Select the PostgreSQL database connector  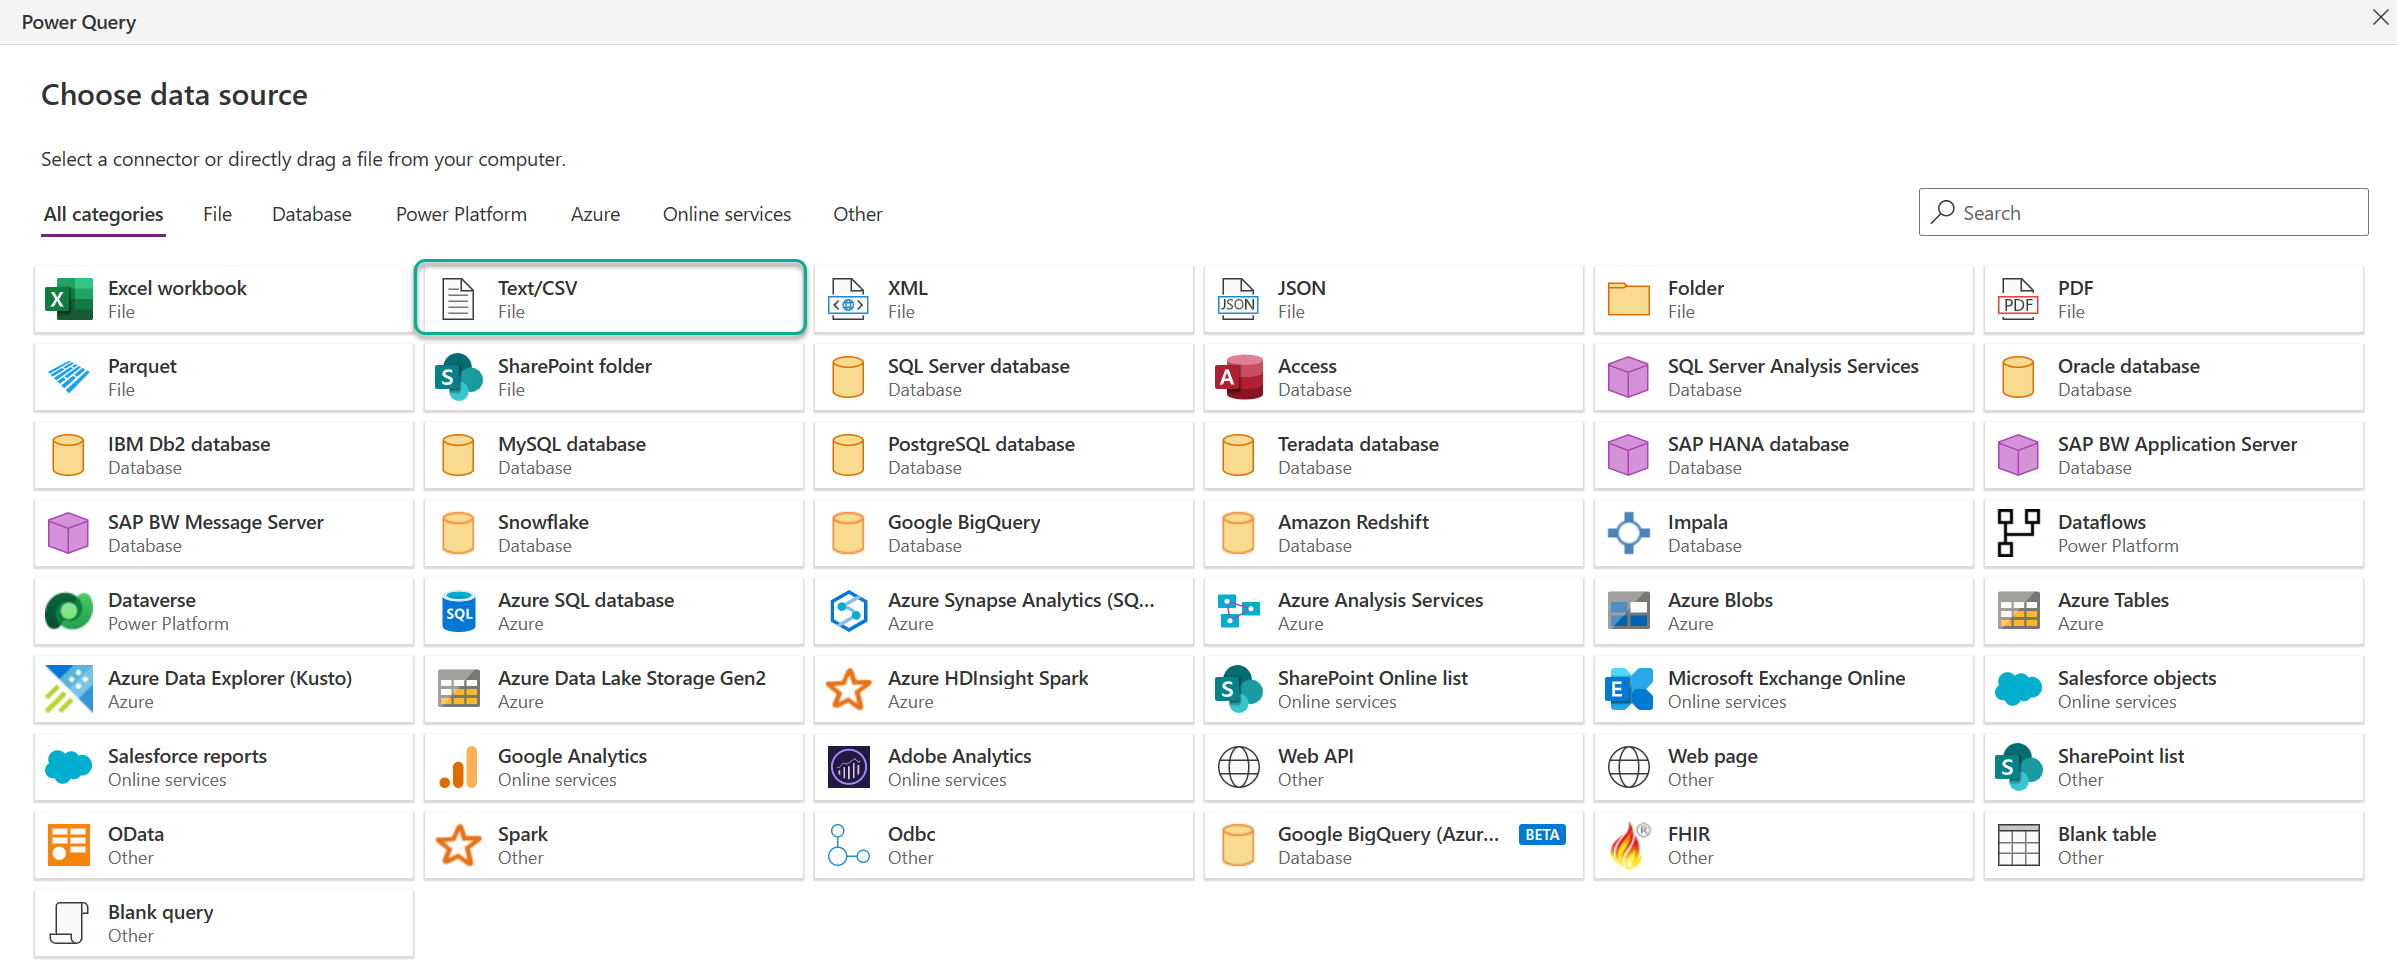point(1004,455)
